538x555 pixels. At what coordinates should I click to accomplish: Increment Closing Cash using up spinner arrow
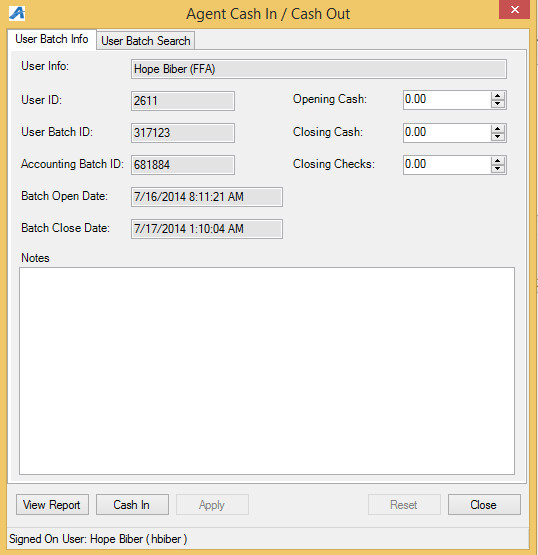[x=498, y=128]
